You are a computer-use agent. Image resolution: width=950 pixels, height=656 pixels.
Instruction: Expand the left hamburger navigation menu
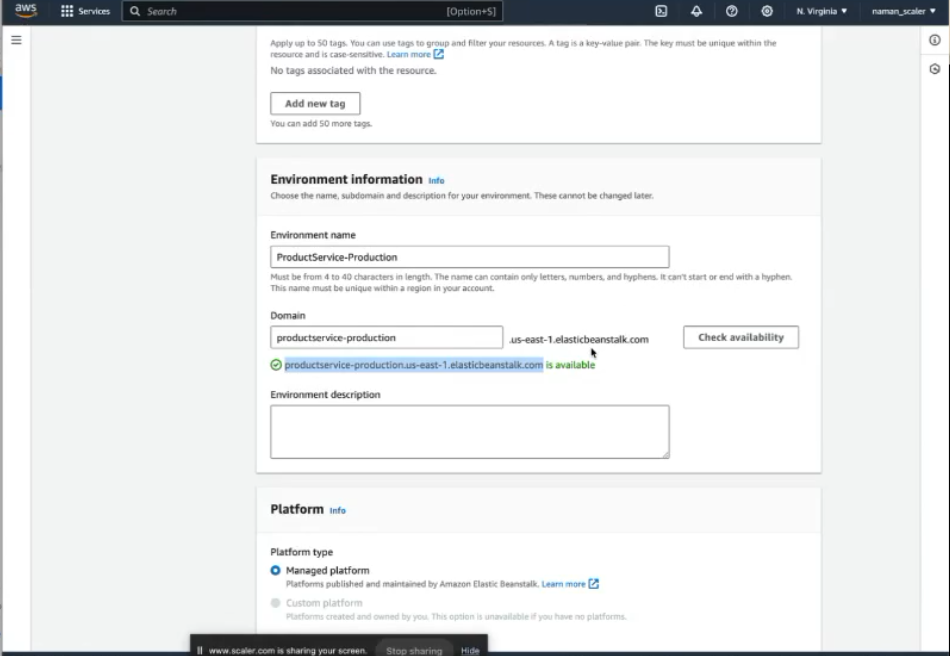coord(16,40)
